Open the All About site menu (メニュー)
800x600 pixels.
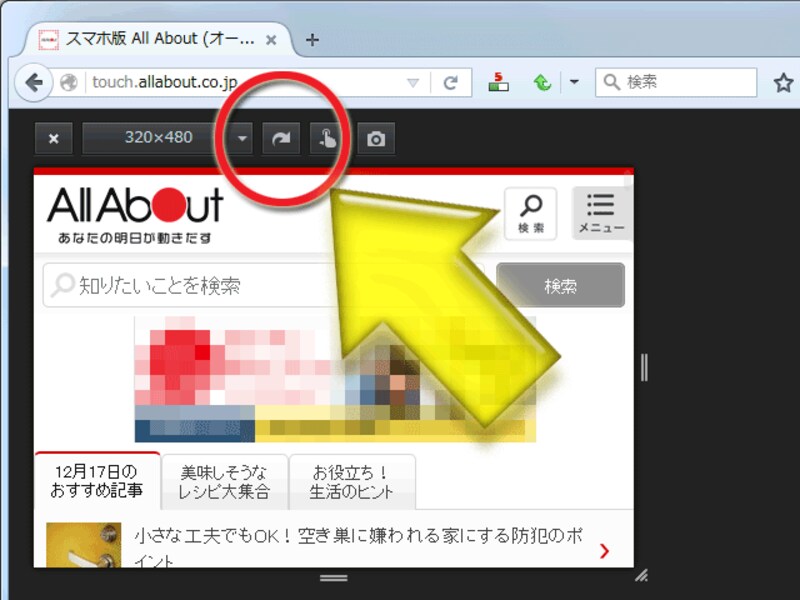tap(599, 211)
